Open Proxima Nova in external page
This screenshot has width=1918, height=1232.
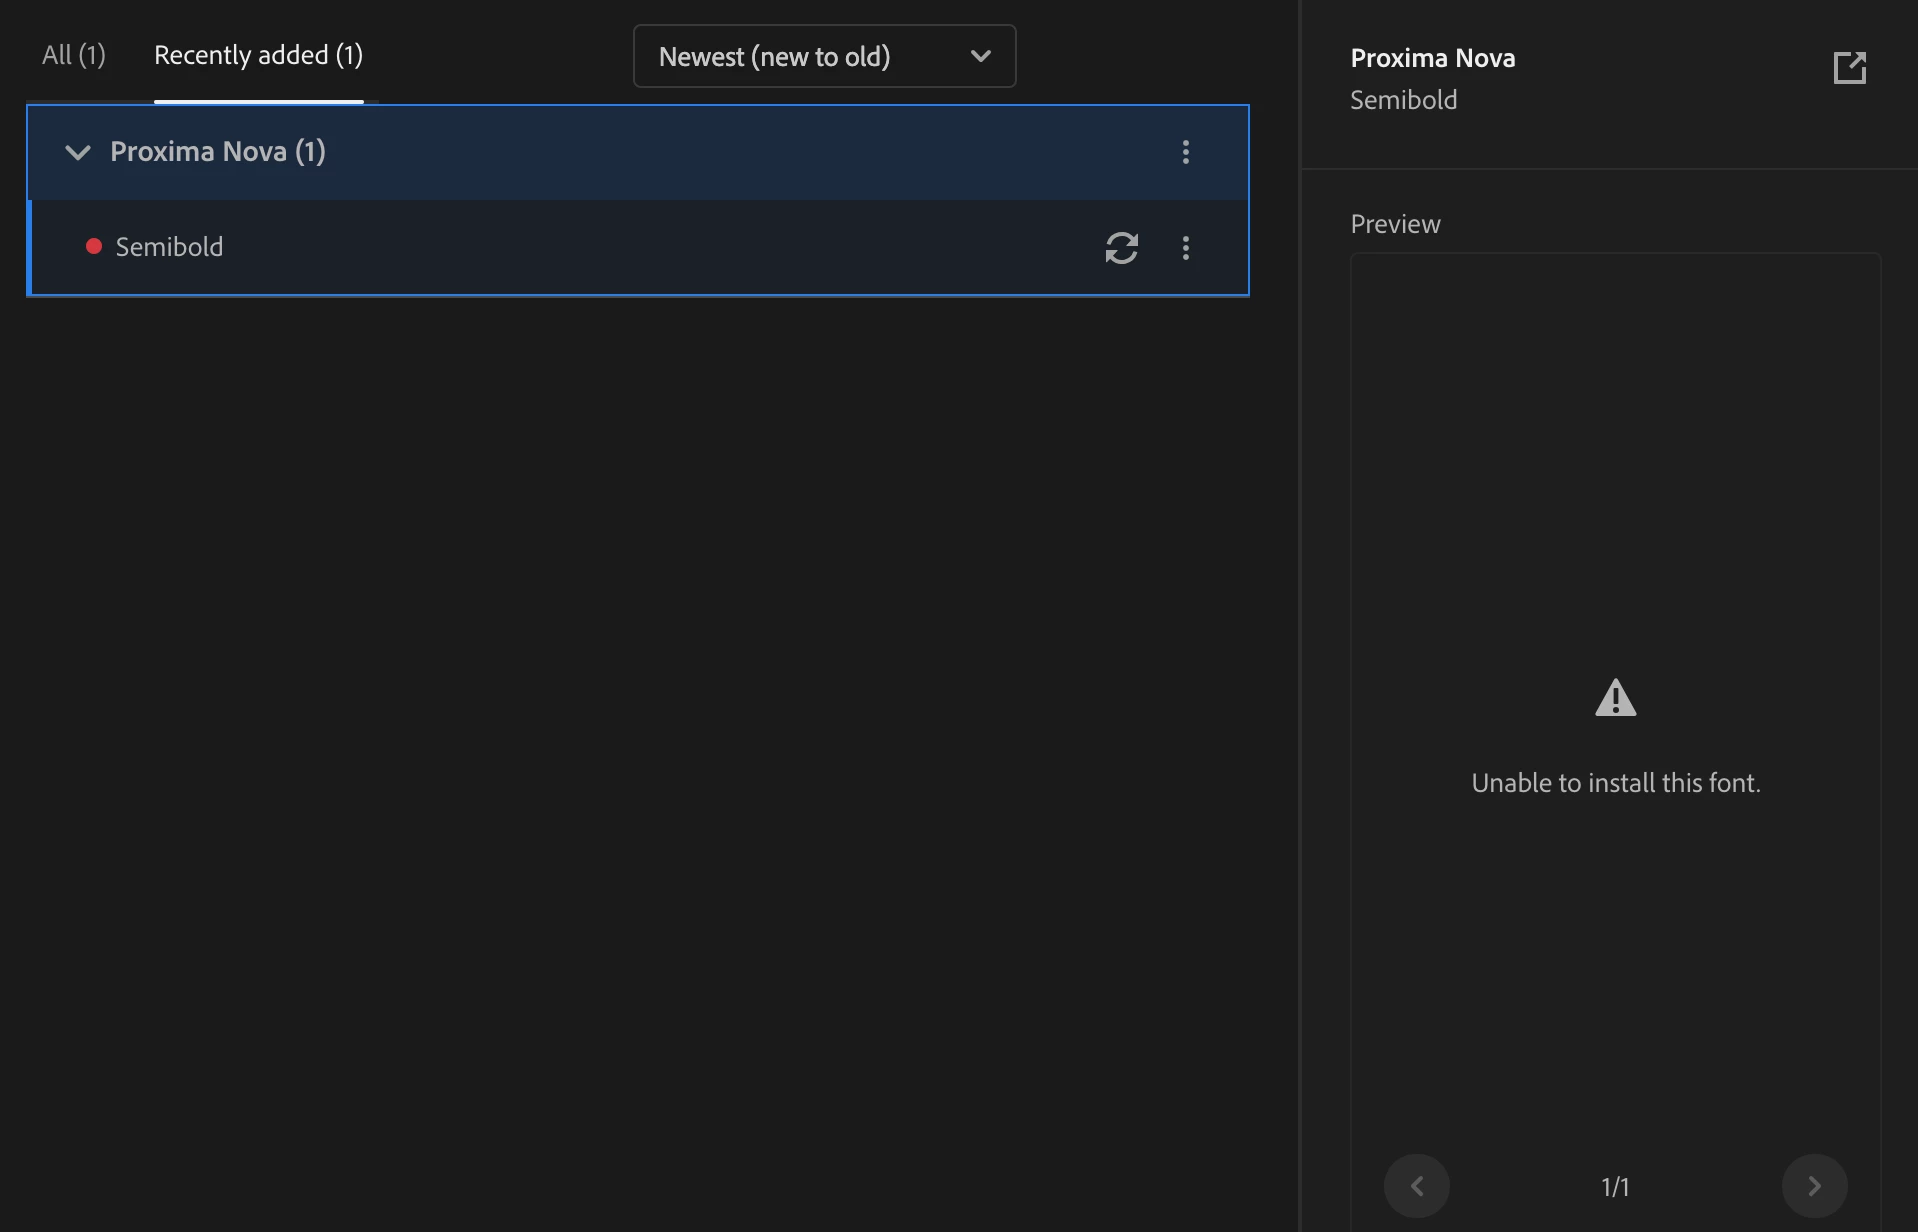pos(1849,67)
